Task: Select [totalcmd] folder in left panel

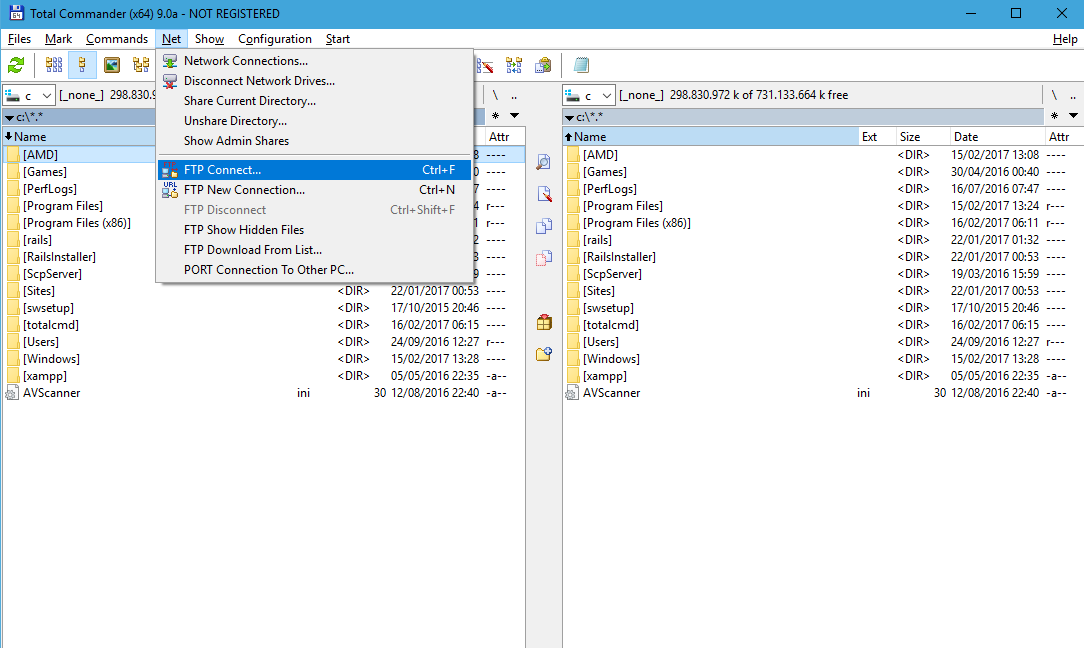Action: click(x=50, y=325)
